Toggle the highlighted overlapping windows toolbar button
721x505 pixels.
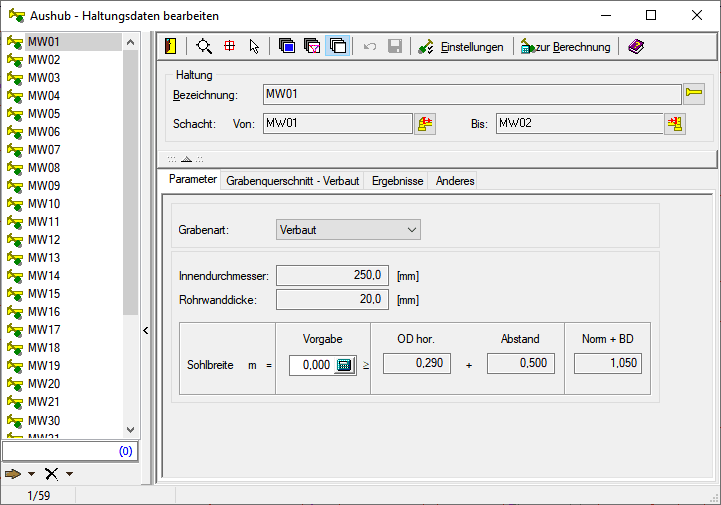(337, 46)
